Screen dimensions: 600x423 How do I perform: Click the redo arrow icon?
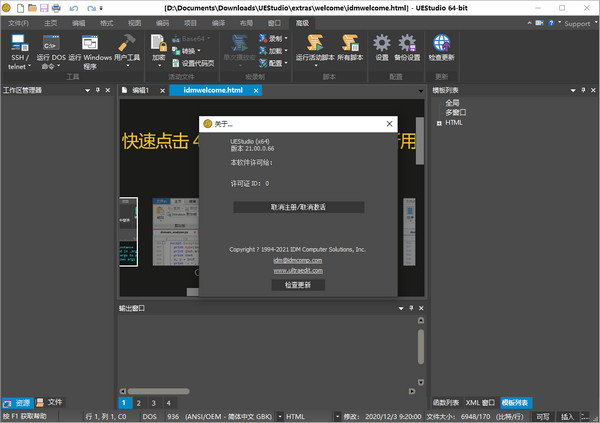click(x=91, y=8)
